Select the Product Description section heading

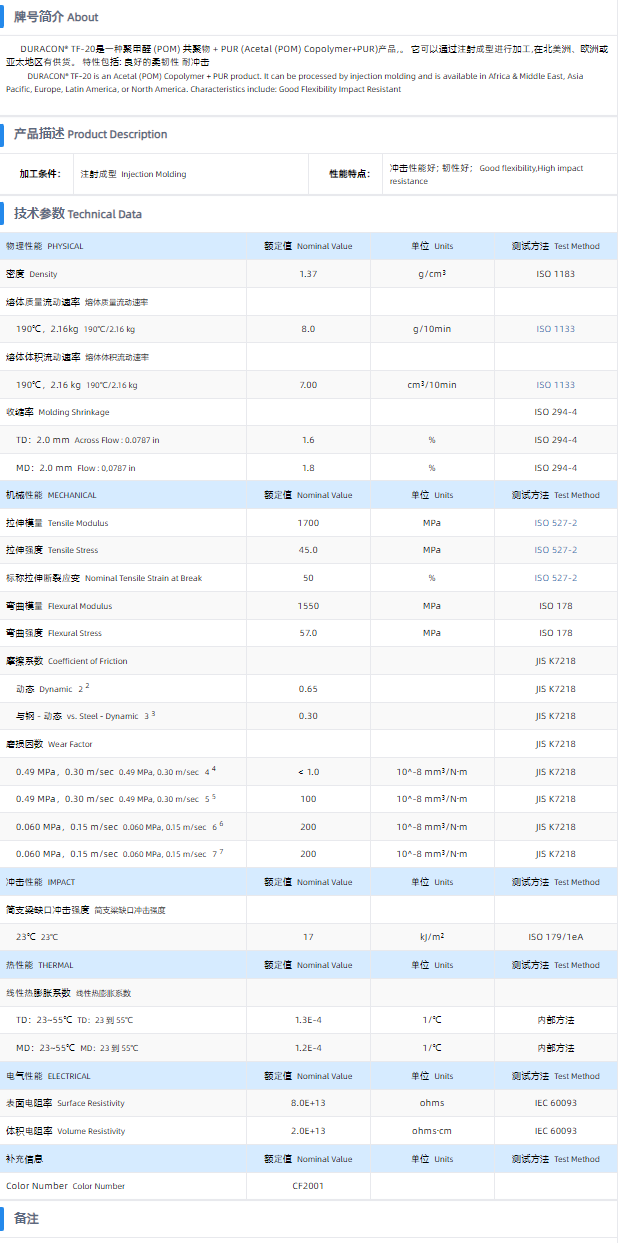(x=90, y=134)
